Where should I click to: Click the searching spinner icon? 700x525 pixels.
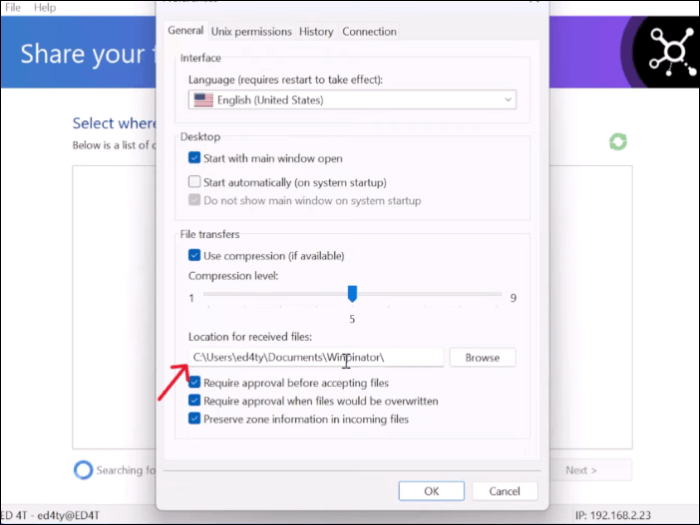pos(83,470)
